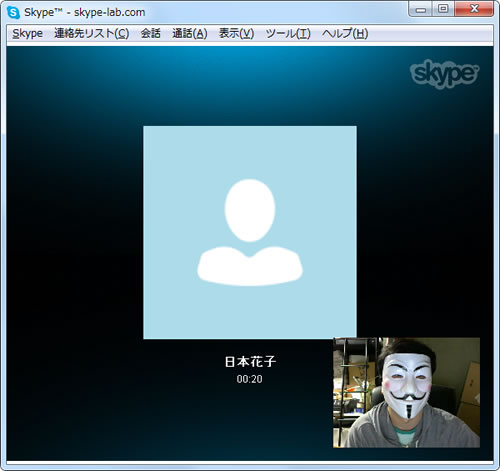Open the ツール(T) menu
The width and height of the screenshot is (500, 471).
288,34
